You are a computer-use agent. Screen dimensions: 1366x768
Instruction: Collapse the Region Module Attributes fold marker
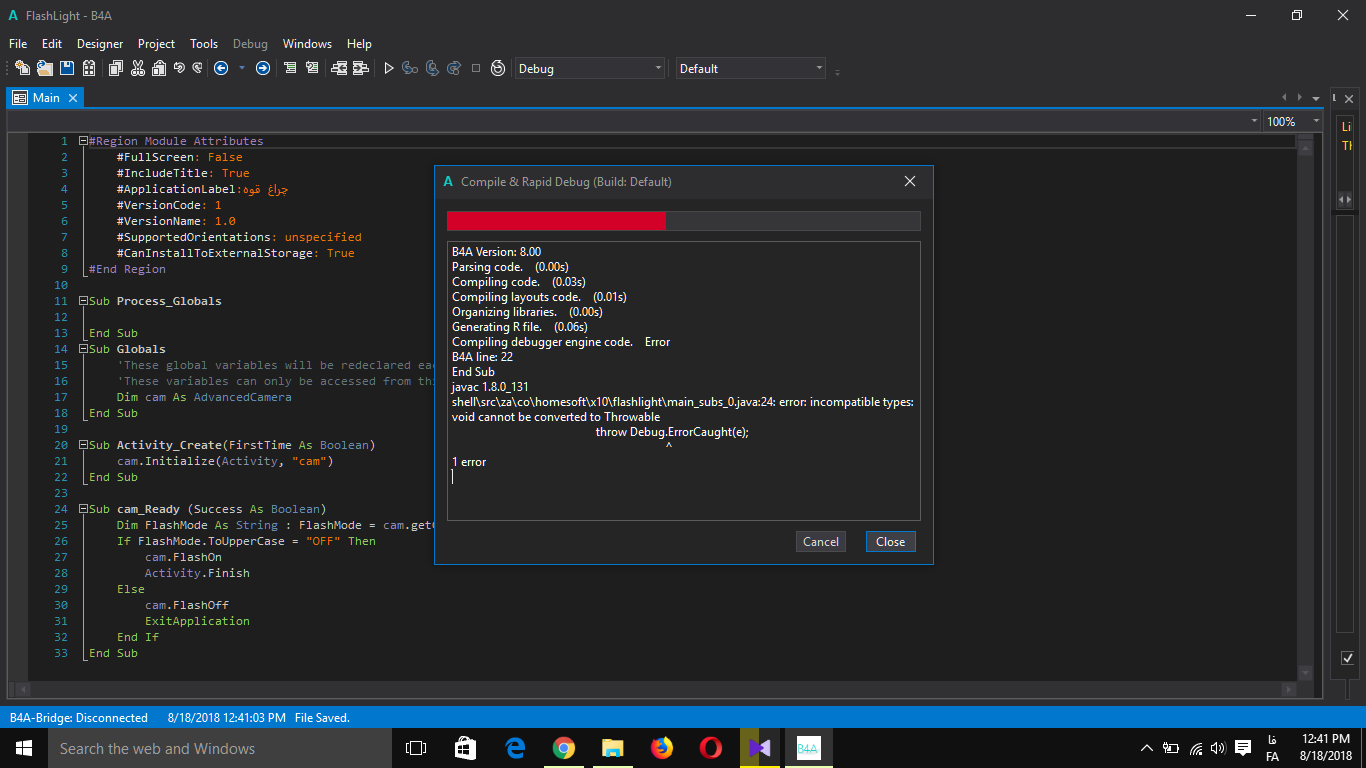(84, 141)
